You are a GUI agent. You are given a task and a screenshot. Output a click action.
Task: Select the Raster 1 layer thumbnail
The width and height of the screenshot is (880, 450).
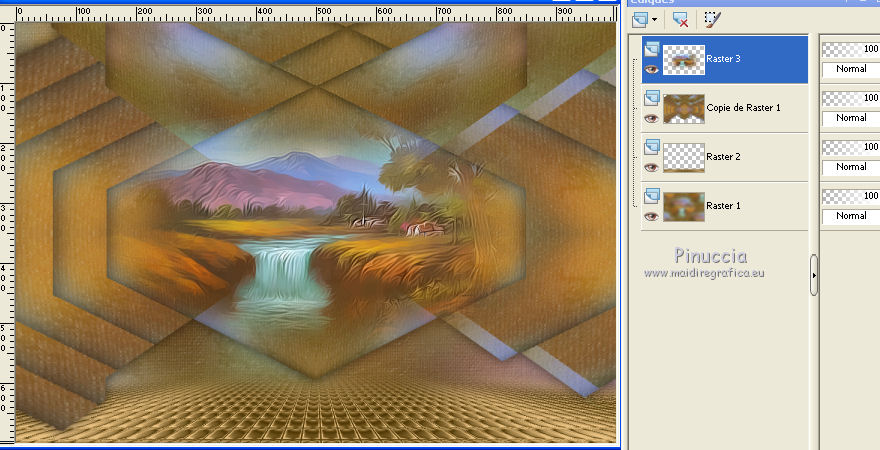pos(684,206)
